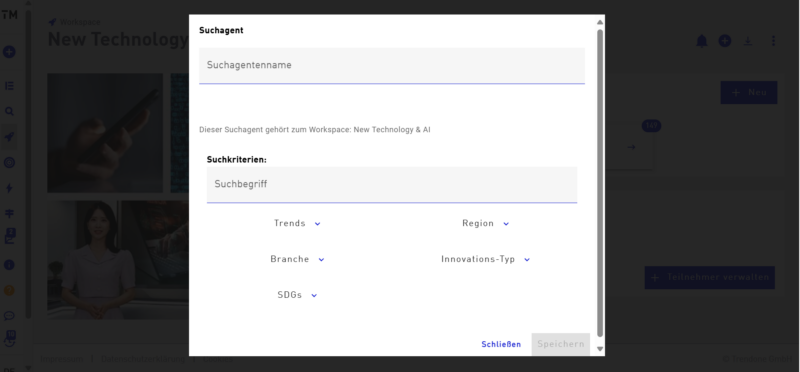Click the dialog vertical scrollbar thumb

tap(600, 183)
